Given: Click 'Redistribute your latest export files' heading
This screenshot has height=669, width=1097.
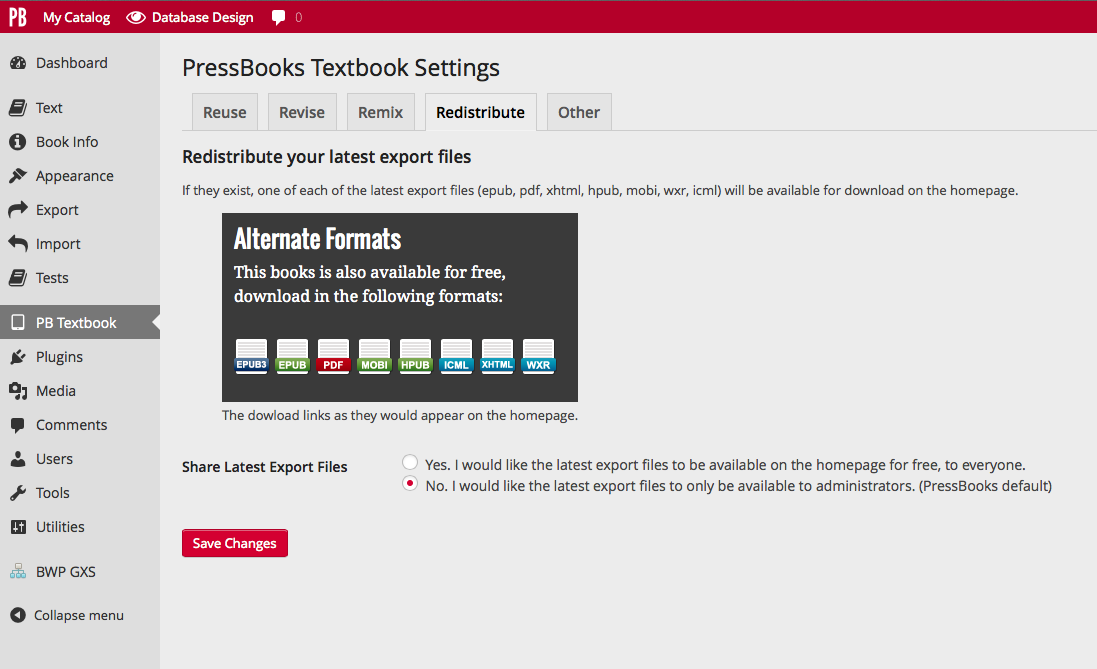Looking at the screenshot, I should [327, 157].
